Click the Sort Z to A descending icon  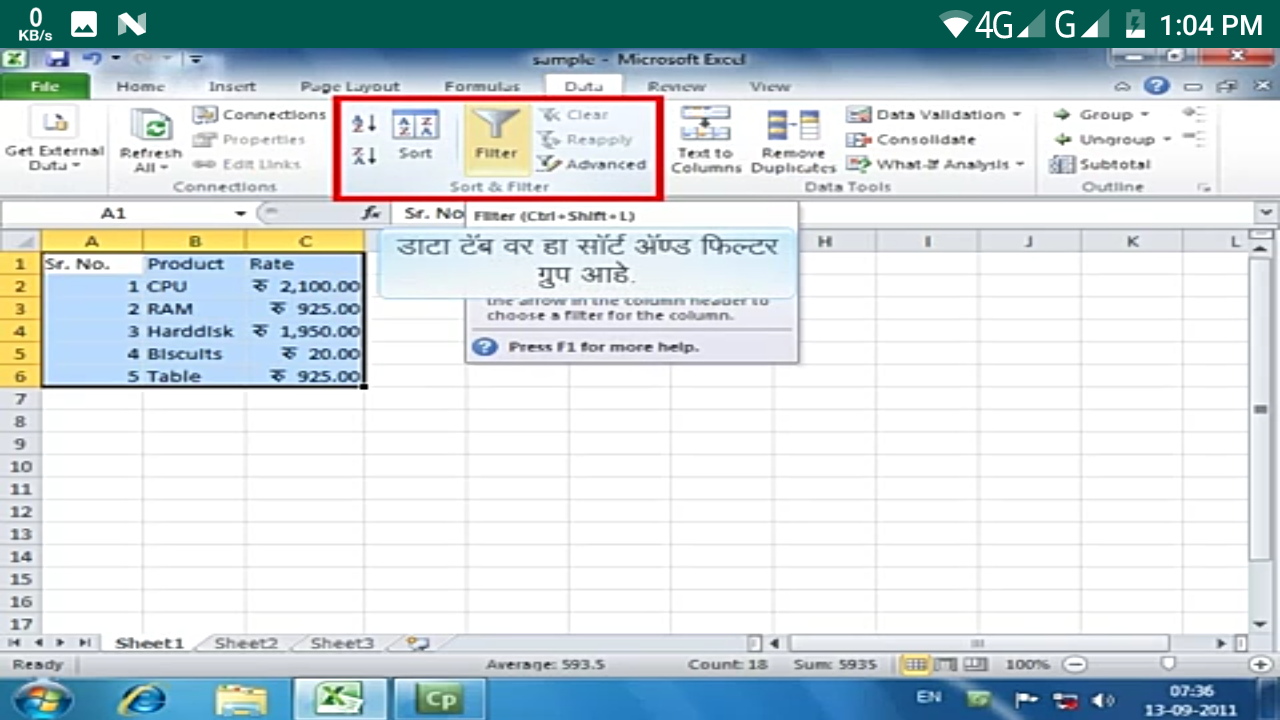pyautogui.click(x=365, y=155)
